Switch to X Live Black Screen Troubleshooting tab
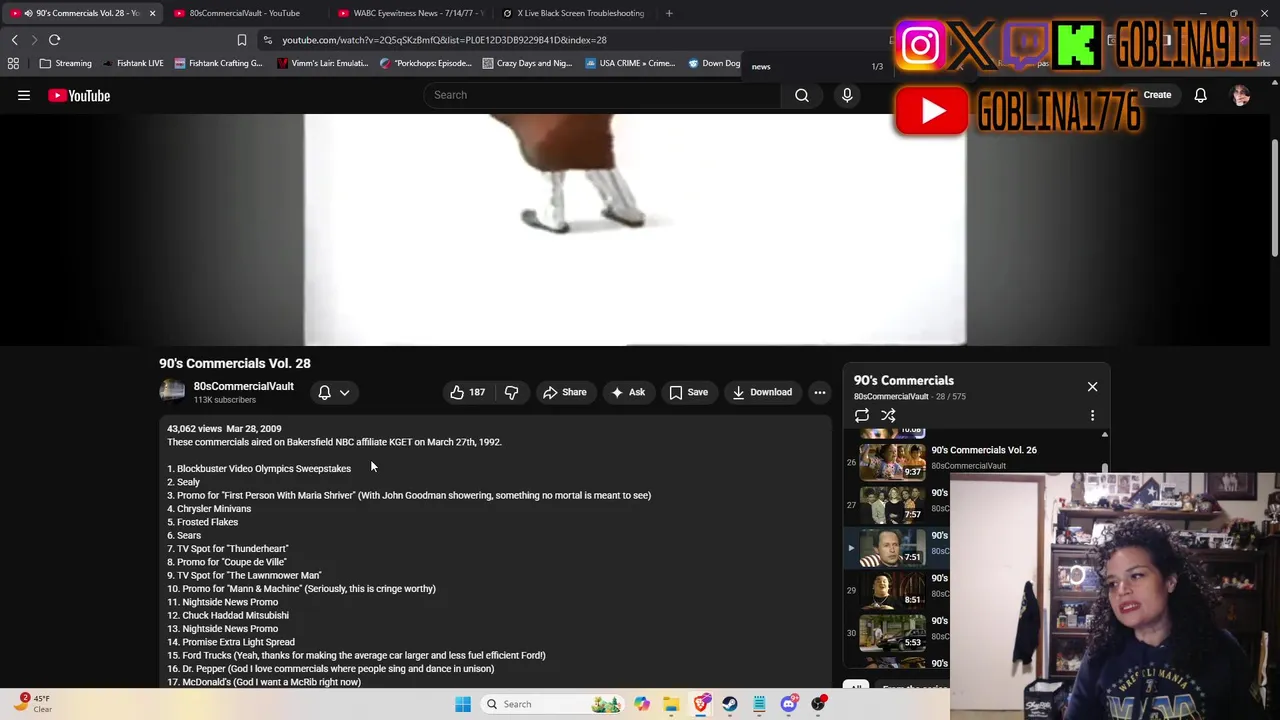The width and height of the screenshot is (1280, 720). [575, 13]
